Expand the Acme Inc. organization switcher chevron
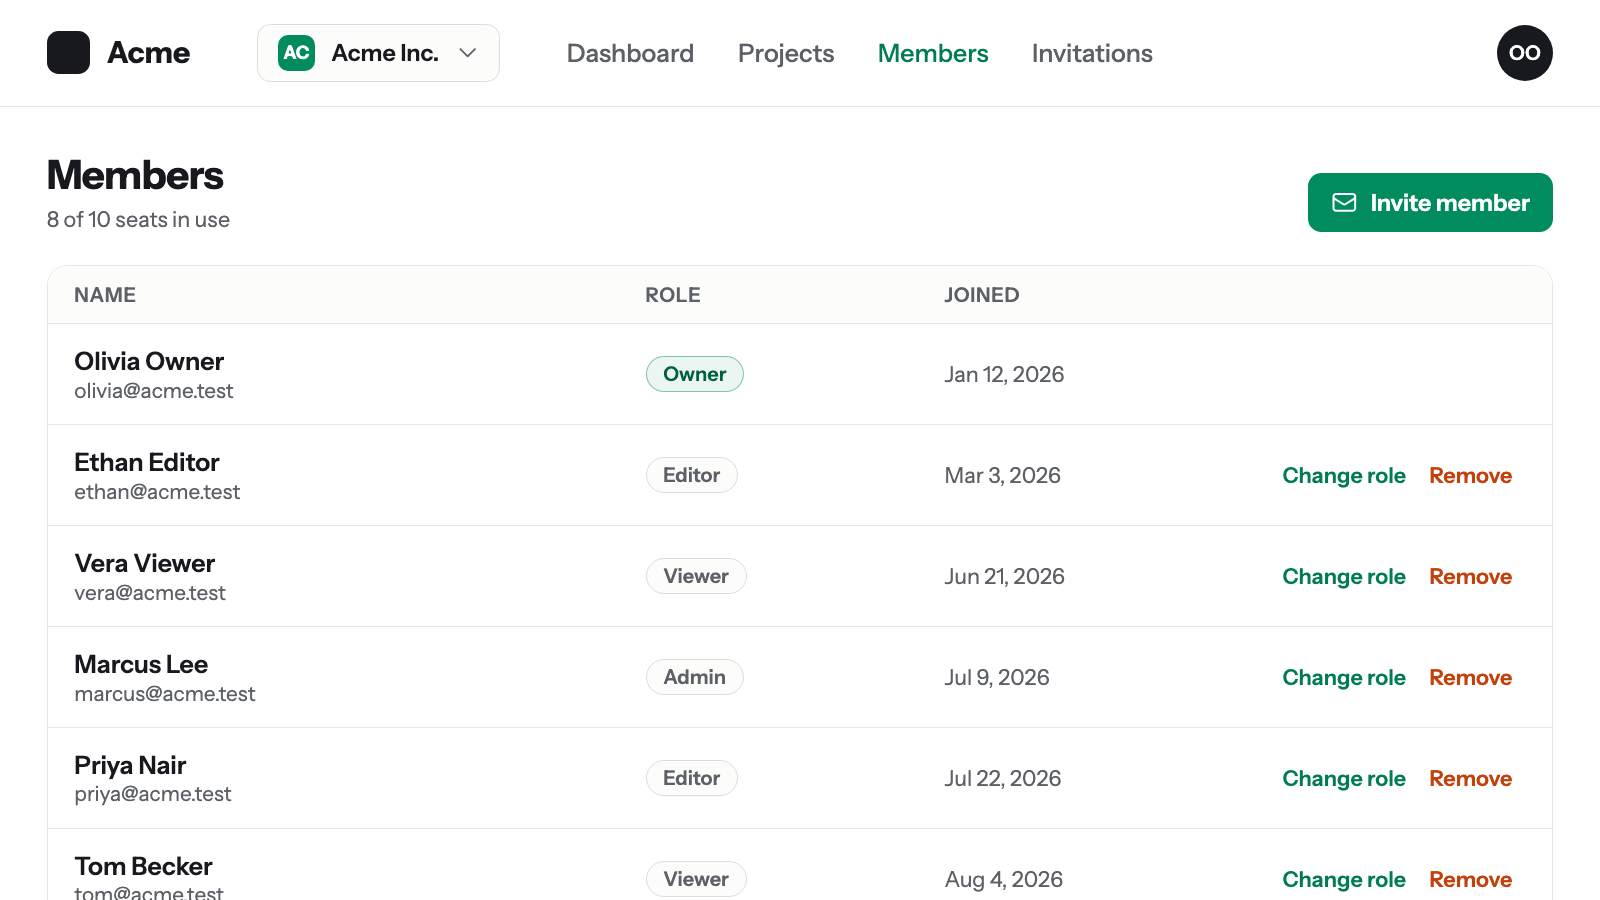 [467, 53]
